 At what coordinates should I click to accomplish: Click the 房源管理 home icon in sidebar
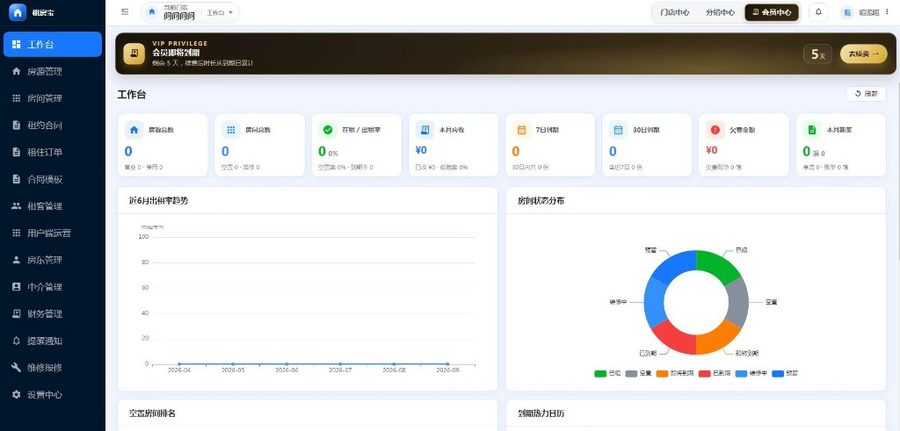pyautogui.click(x=16, y=71)
